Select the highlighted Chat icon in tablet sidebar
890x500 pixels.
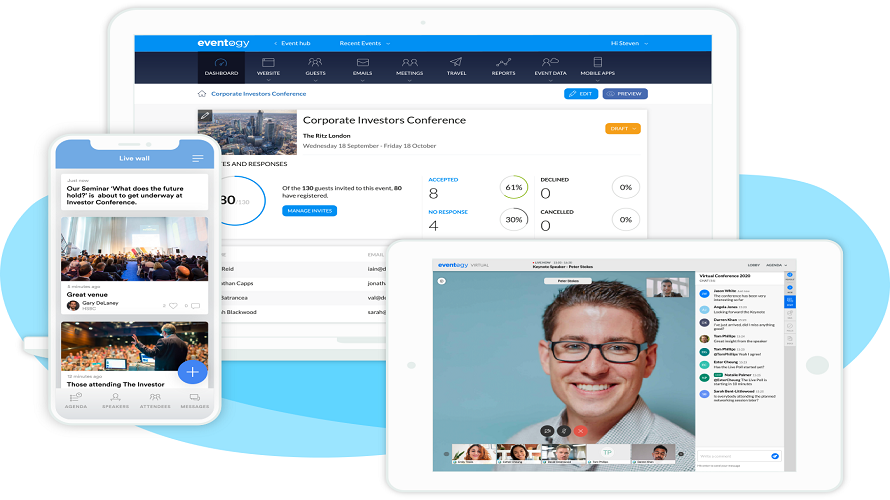(790, 301)
